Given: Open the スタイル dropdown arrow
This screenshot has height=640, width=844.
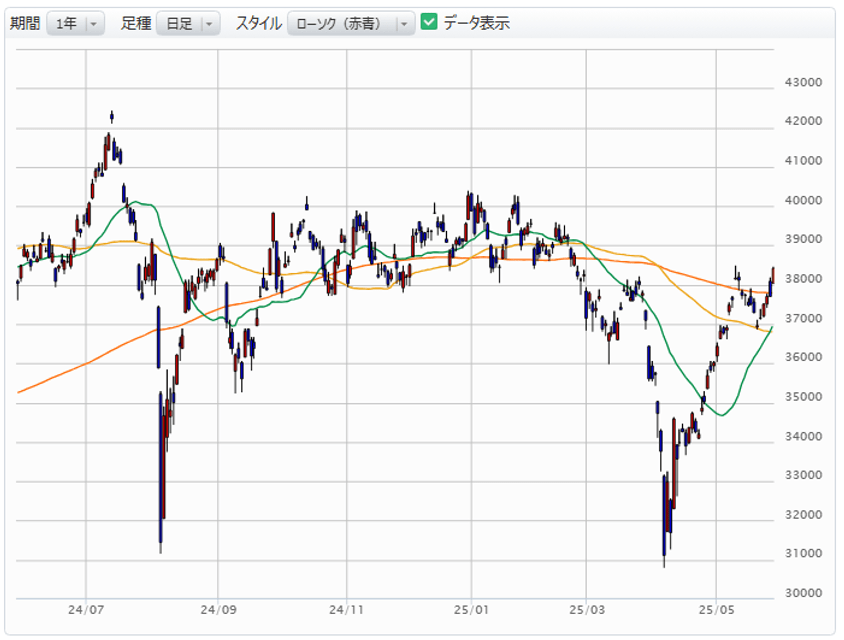Looking at the screenshot, I should [x=403, y=23].
